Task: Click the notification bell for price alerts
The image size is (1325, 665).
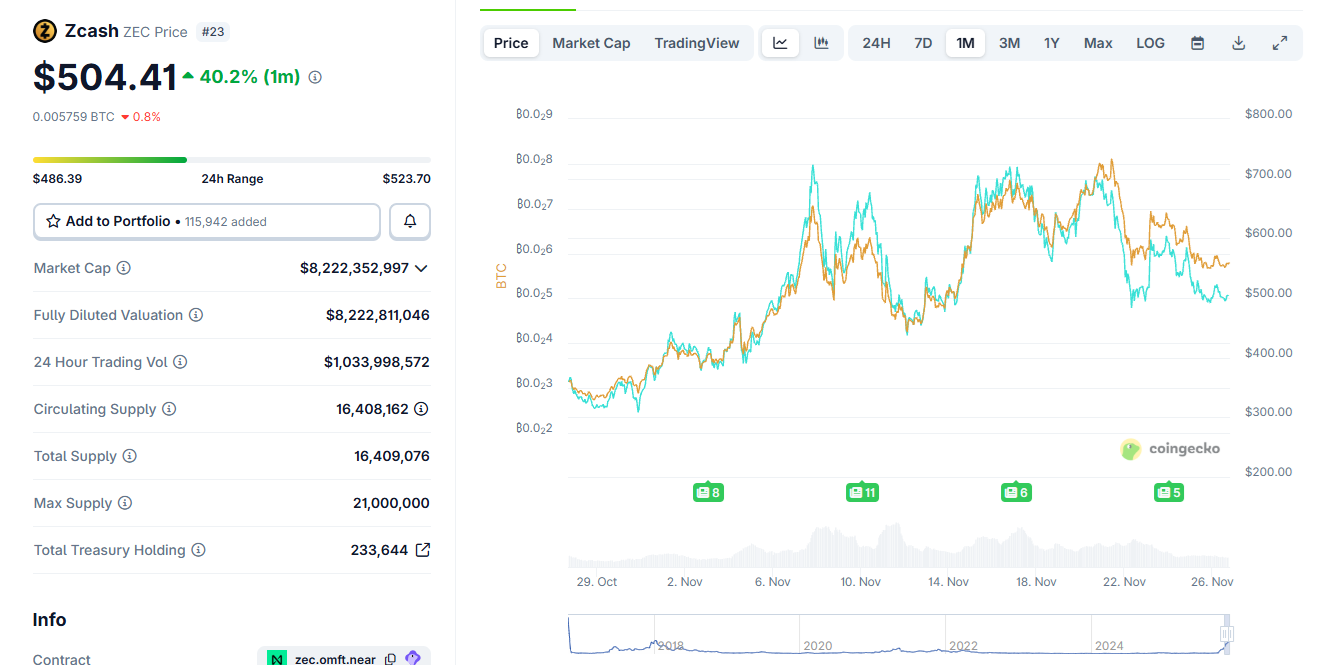Action: pos(410,221)
